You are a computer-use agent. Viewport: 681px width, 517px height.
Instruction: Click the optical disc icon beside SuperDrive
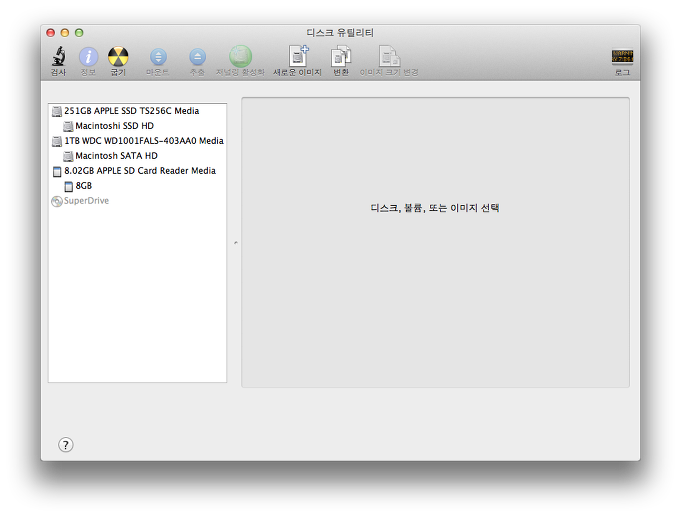click(57, 201)
